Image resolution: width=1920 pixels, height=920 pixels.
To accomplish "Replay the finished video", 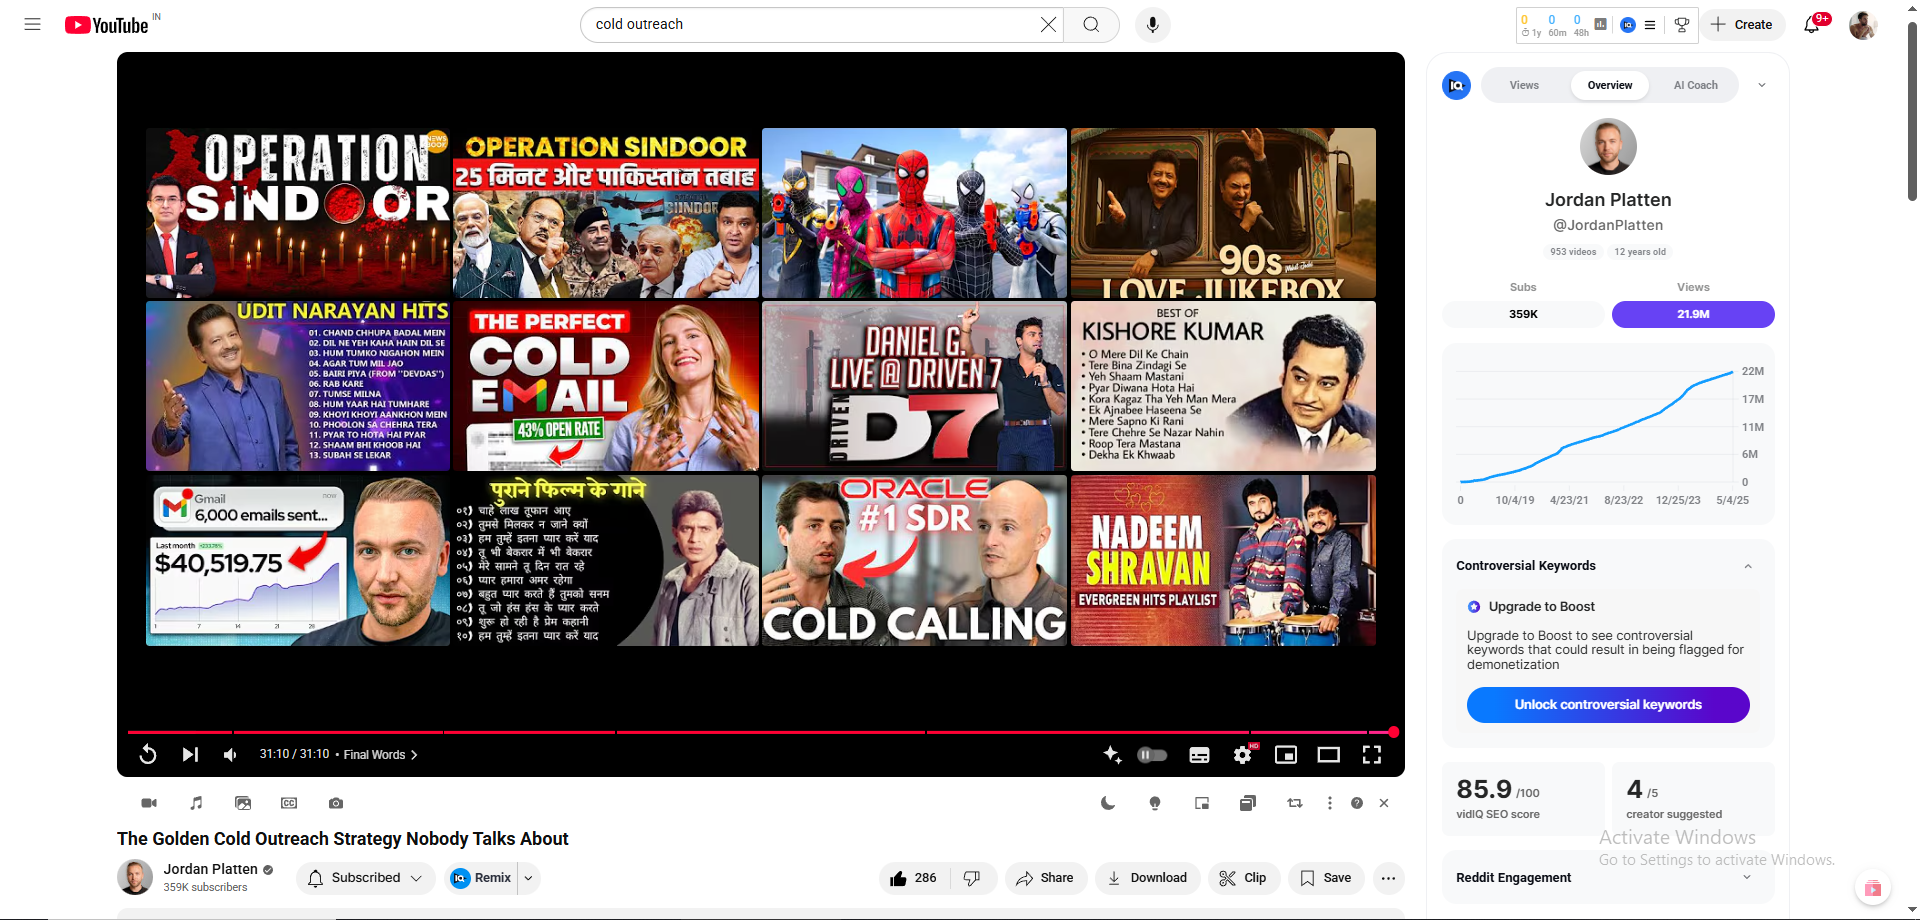I will pyautogui.click(x=147, y=754).
